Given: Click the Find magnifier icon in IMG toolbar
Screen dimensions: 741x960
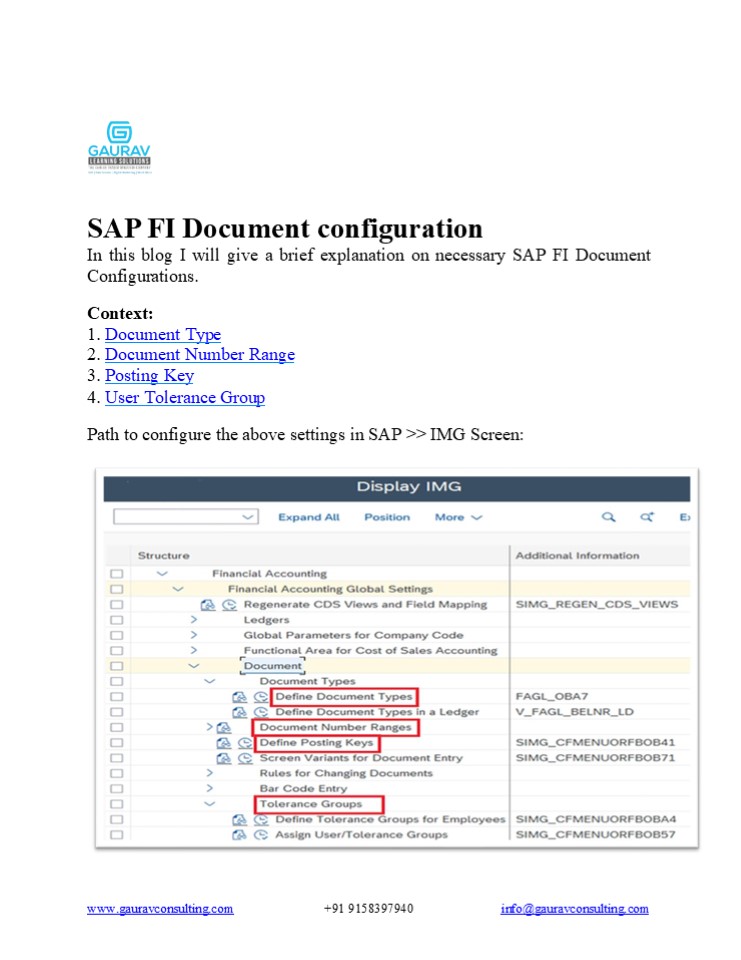Looking at the screenshot, I should (608, 517).
